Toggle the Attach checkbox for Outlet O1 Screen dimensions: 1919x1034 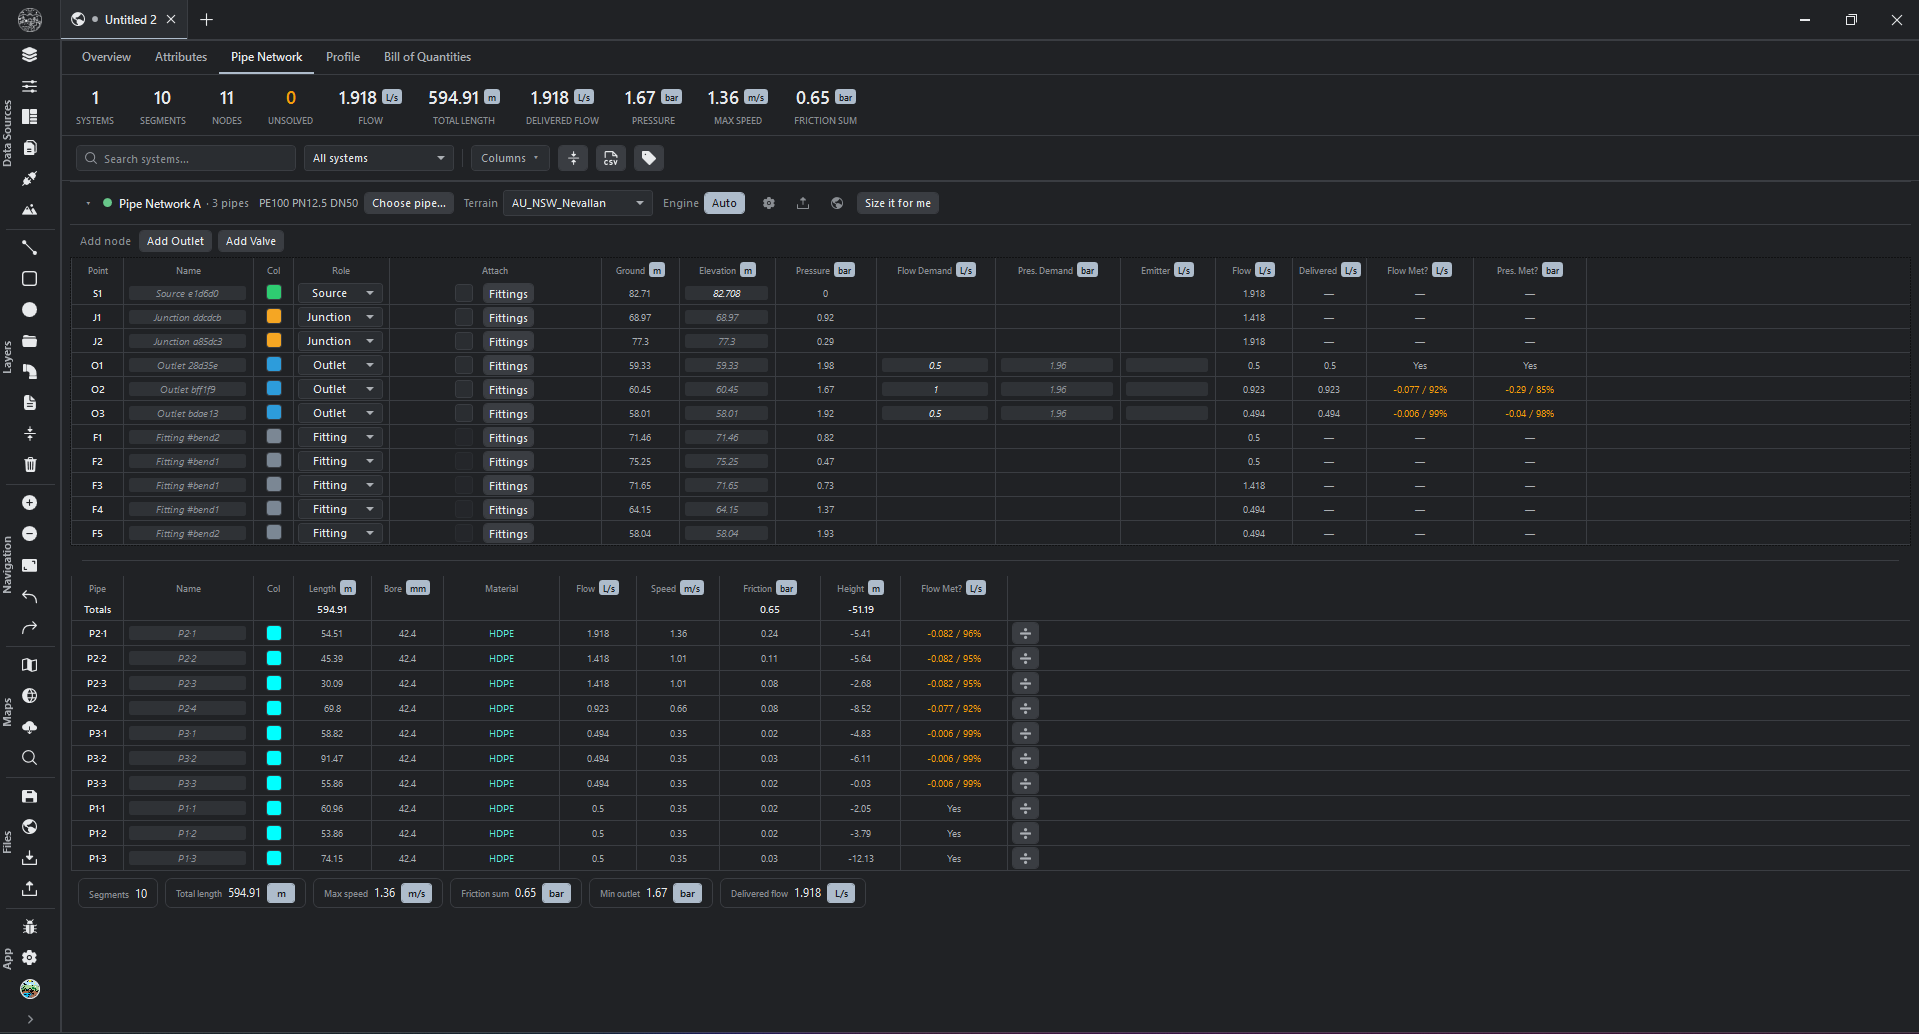coord(464,365)
